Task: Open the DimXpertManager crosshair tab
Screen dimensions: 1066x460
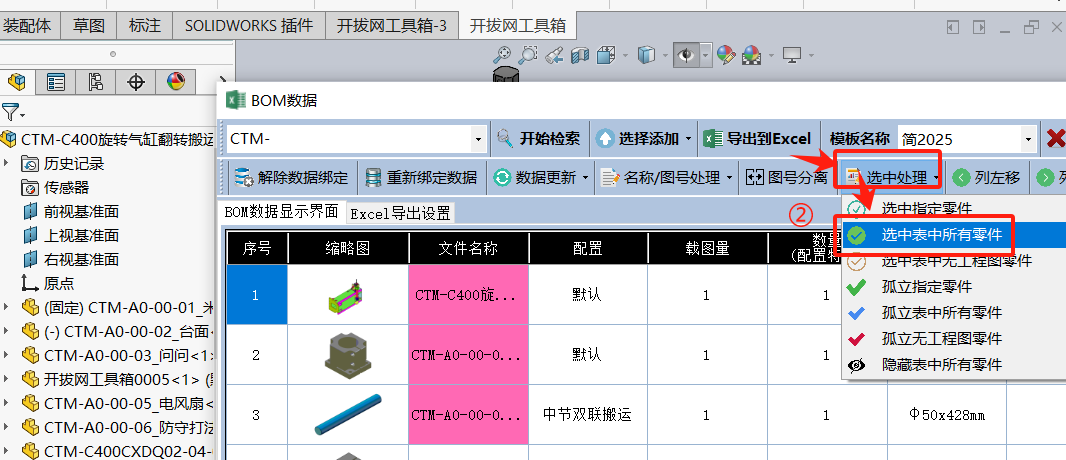Action: [x=136, y=83]
